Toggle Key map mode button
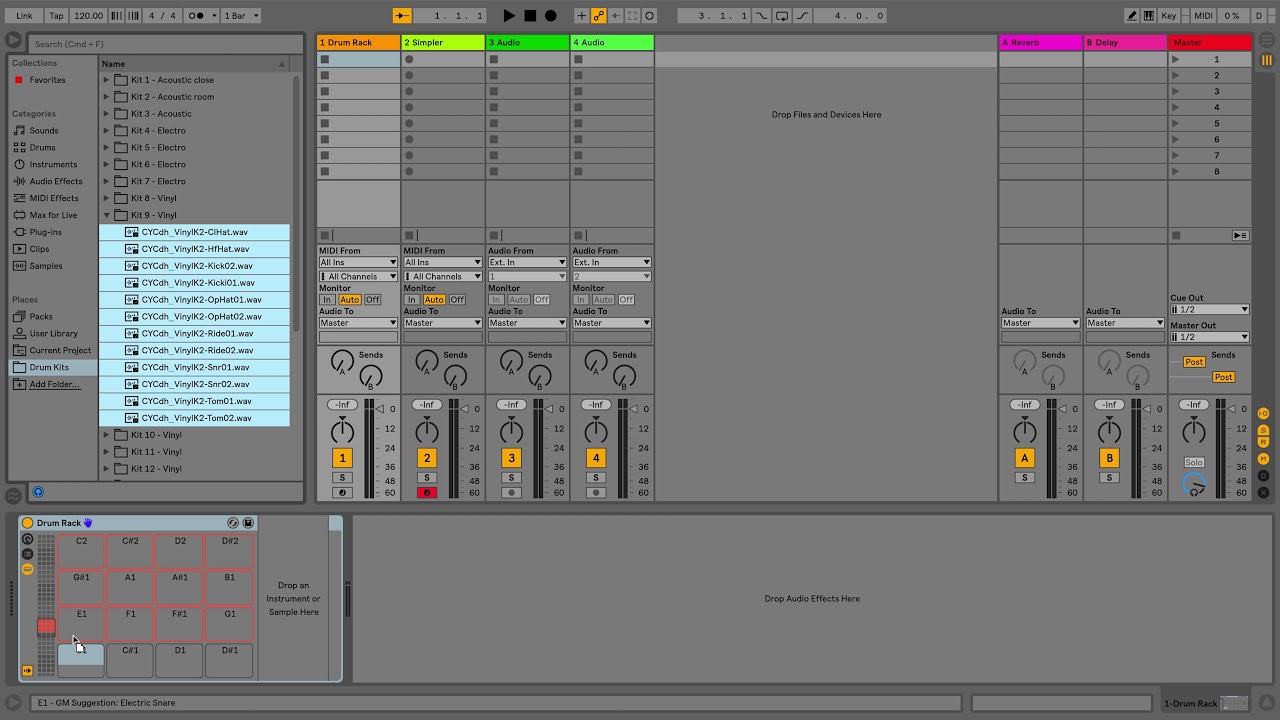The height and width of the screenshot is (720, 1280). [x=1169, y=16]
